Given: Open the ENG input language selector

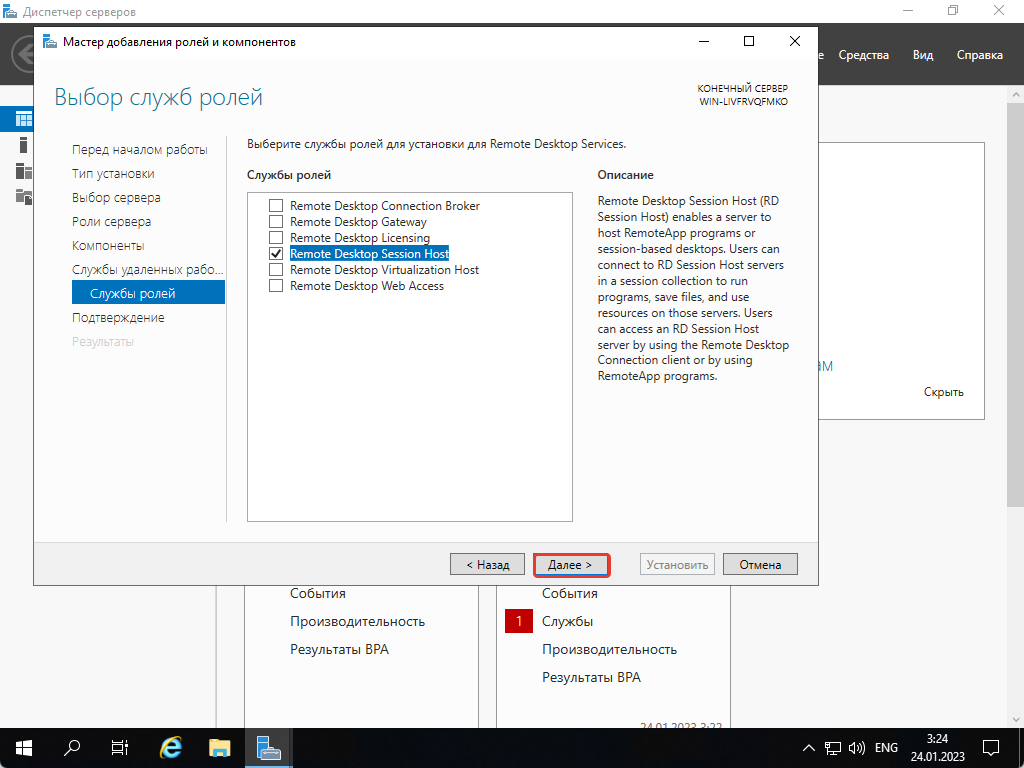Looking at the screenshot, I should 886,748.
